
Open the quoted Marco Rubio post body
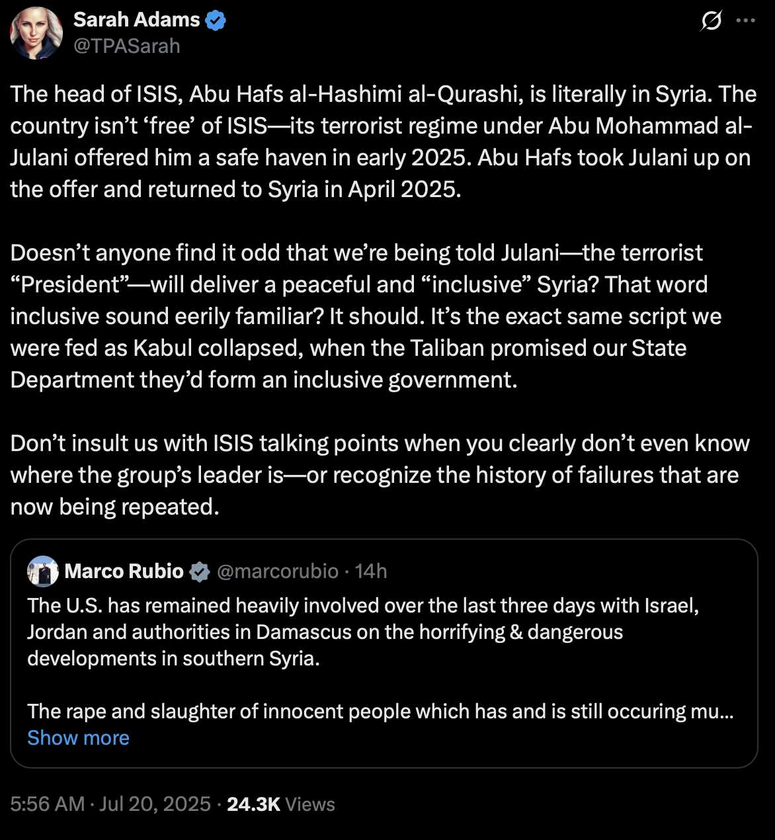coord(383,654)
